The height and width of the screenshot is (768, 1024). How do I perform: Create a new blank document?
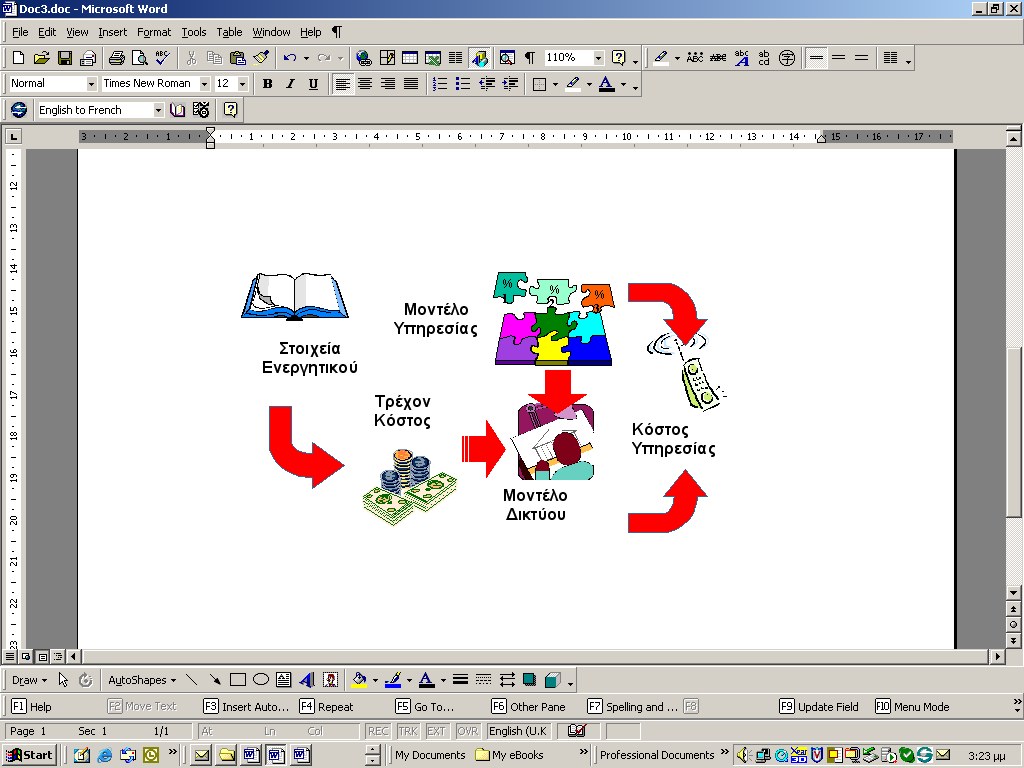pos(18,58)
